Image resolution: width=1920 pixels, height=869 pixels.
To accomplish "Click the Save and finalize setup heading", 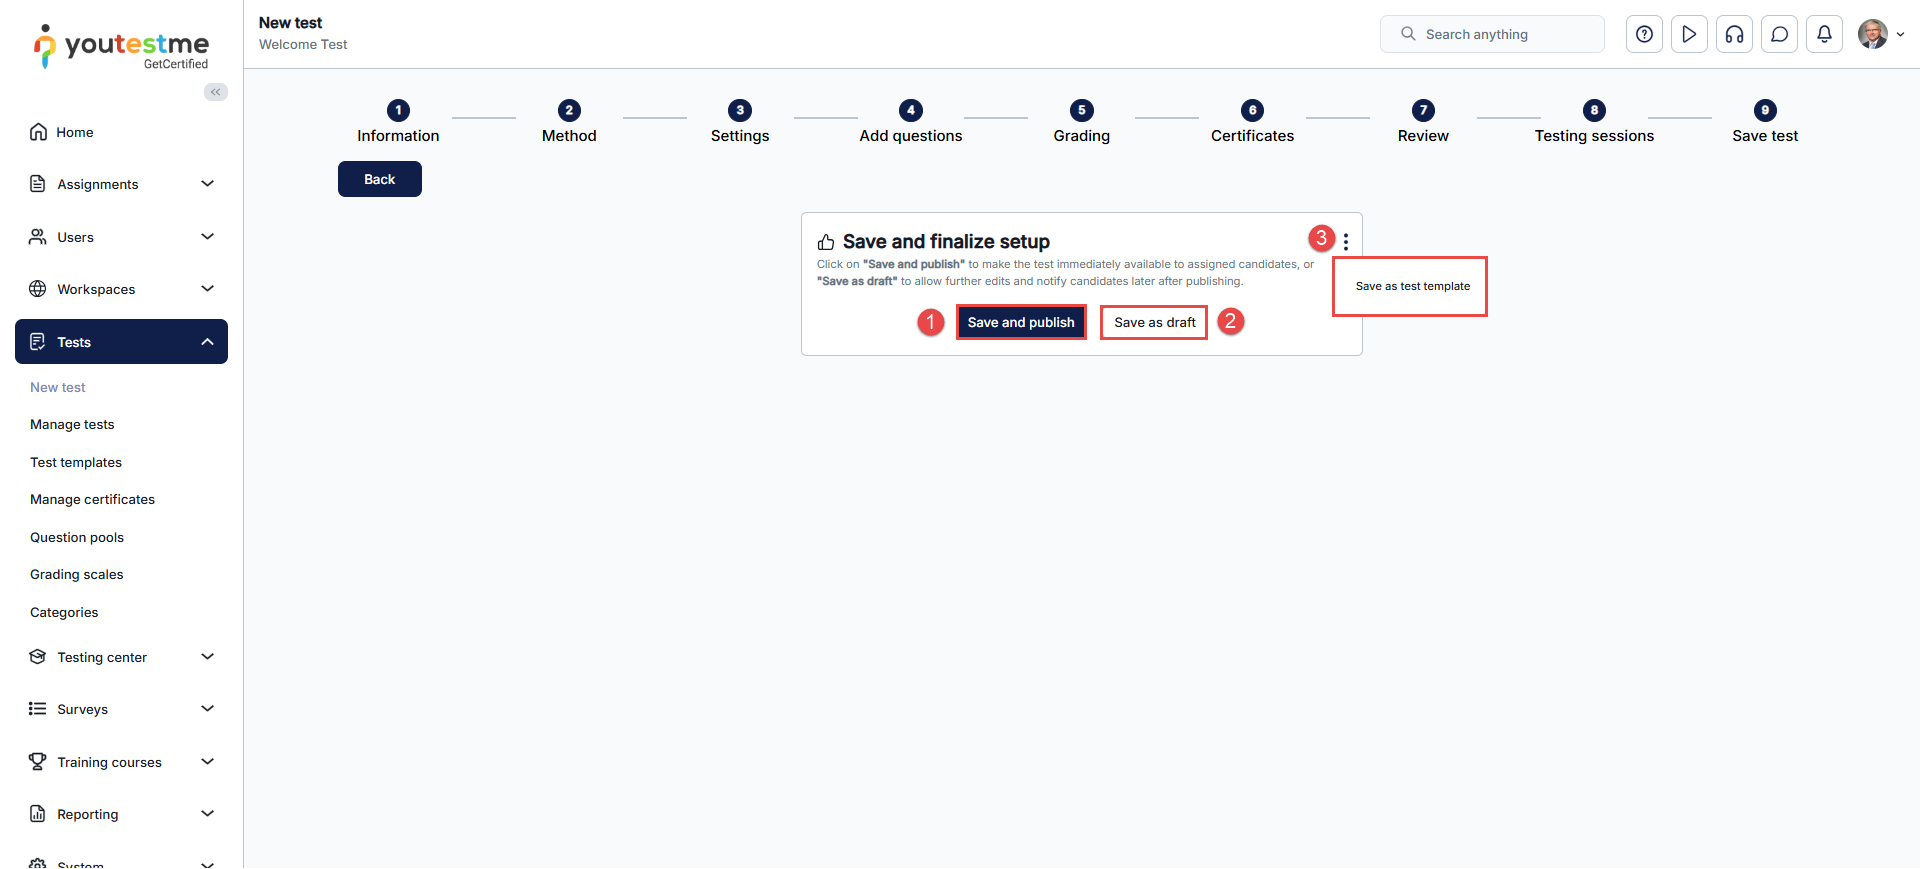I will [946, 242].
